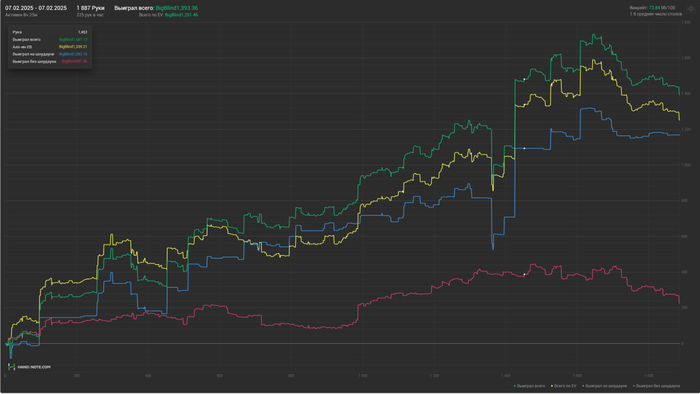Click the white marker on yellow line
Image resolution: width=700 pixels, height=394 pixels.
pyautogui.click(x=525, y=105)
